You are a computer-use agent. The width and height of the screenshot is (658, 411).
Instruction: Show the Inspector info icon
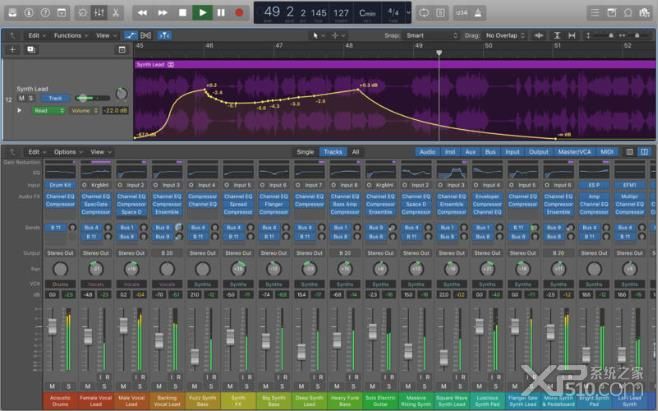29,13
